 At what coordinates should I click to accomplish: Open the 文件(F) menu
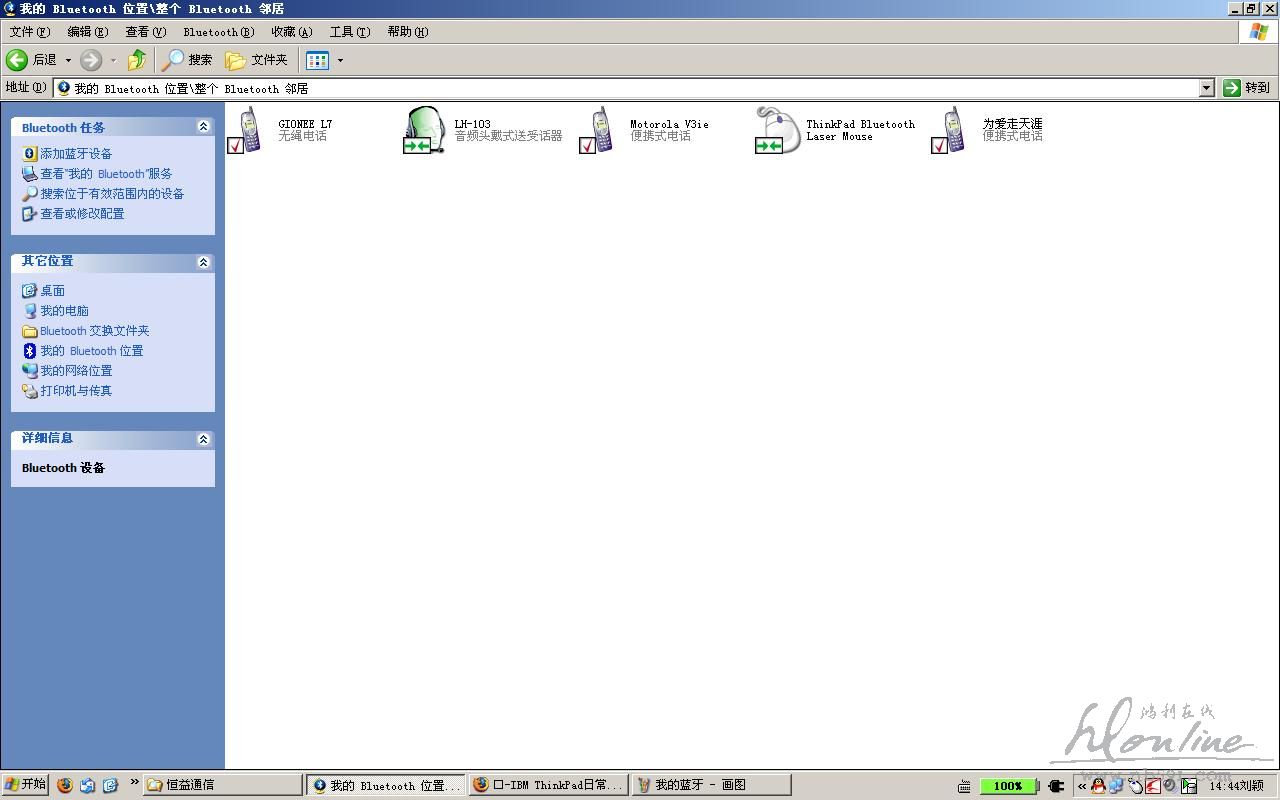[30, 32]
